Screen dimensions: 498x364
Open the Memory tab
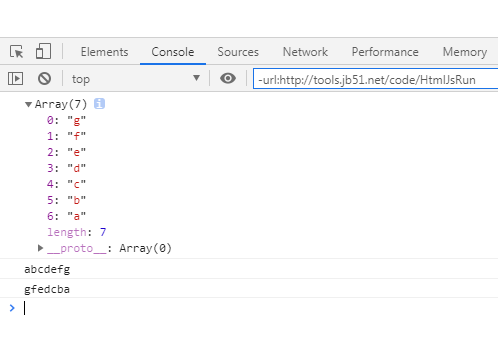465,52
